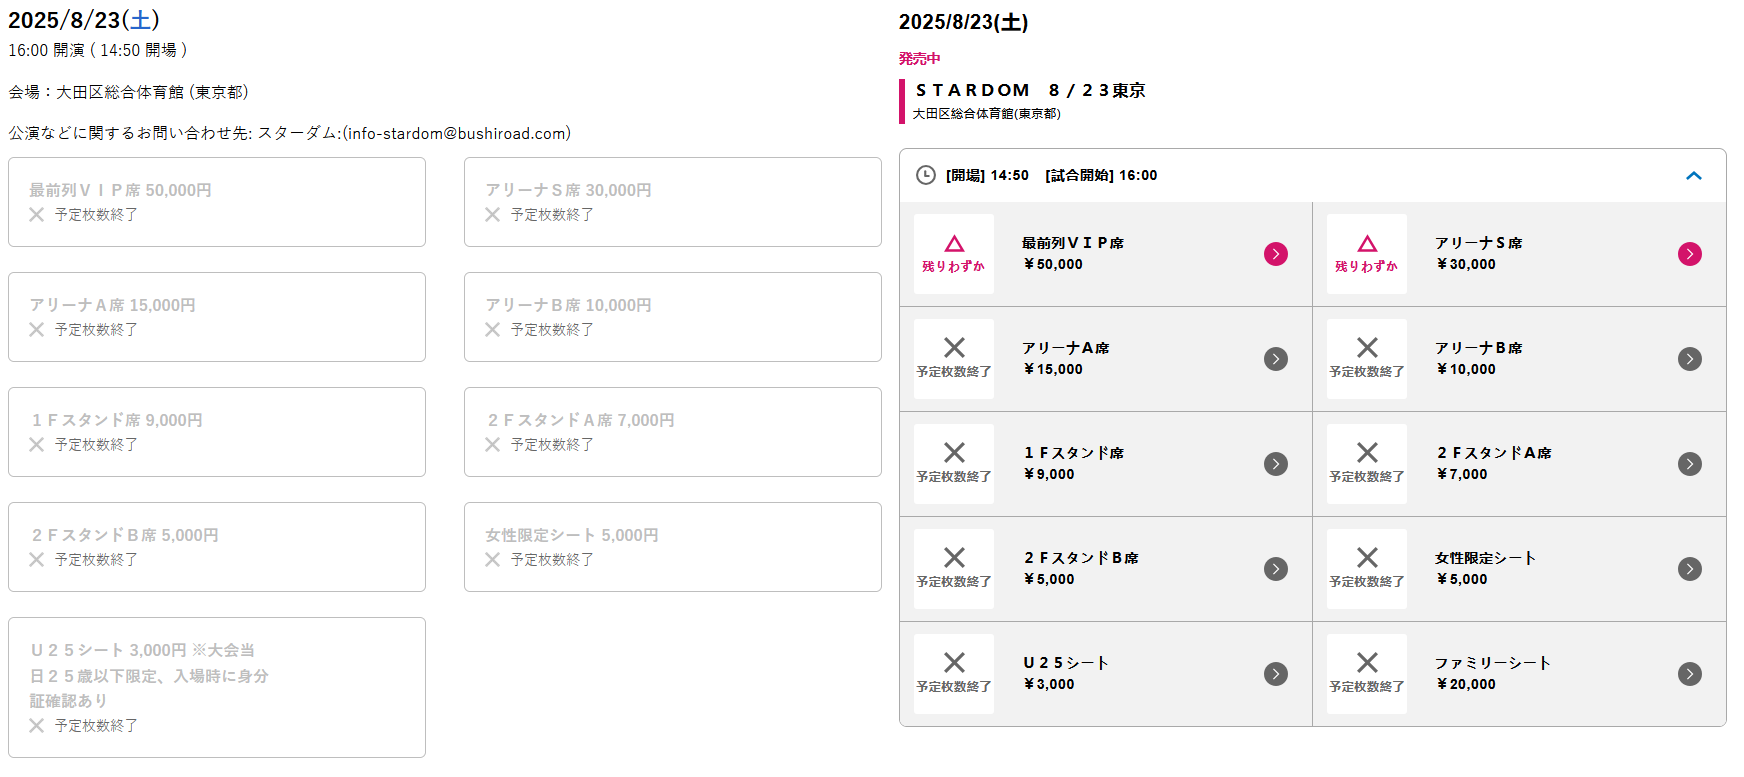Click pink arrow for 最前列VIP席 ¥50,000
The width and height of the screenshot is (1744, 777).
[x=1275, y=254]
